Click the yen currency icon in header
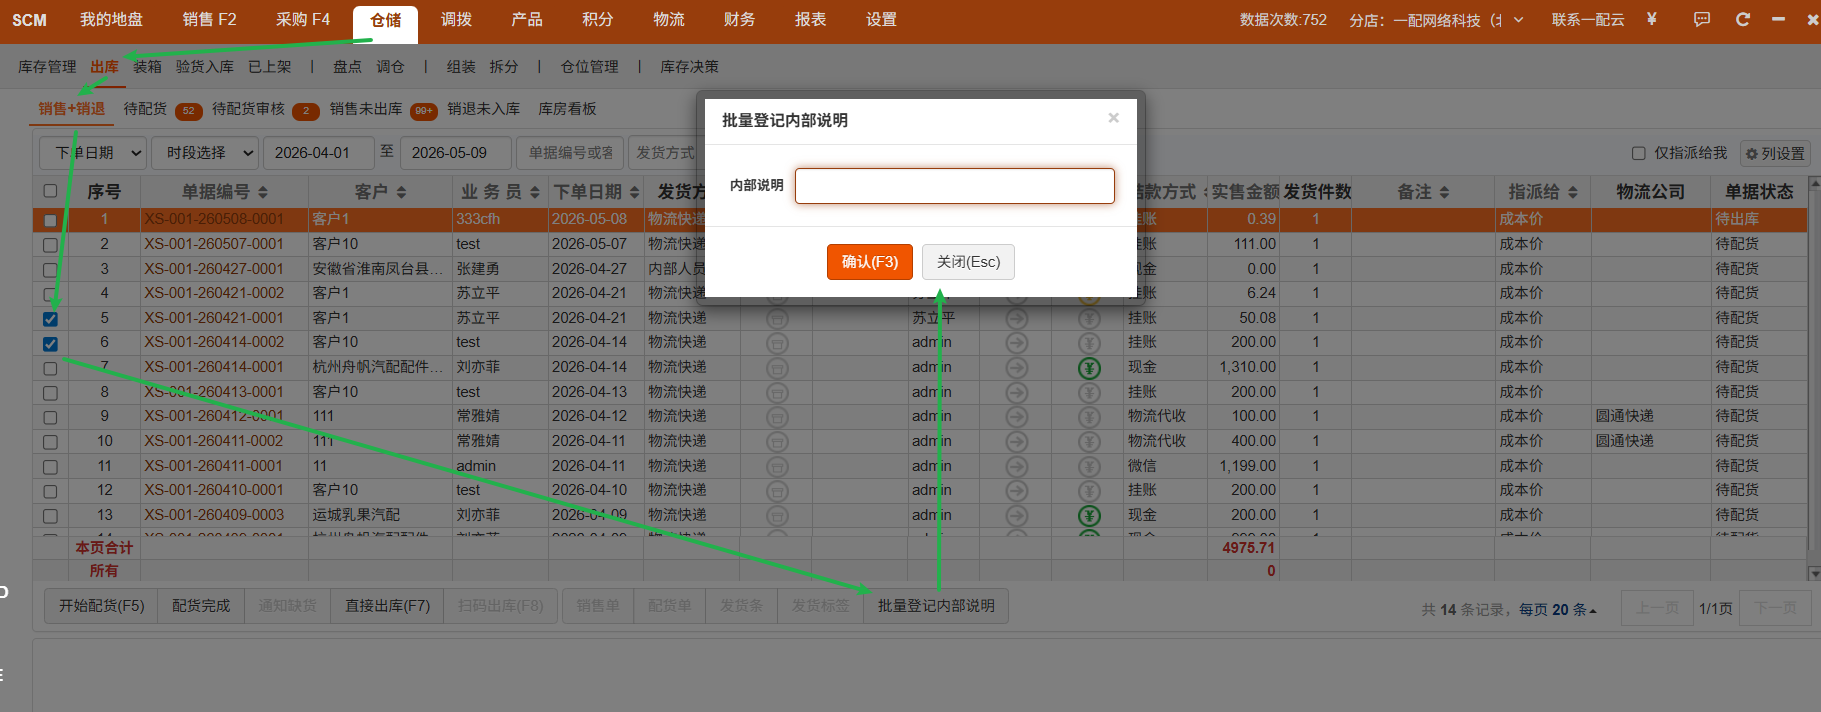This screenshot has width=1821, height=712. point(1652,19)
